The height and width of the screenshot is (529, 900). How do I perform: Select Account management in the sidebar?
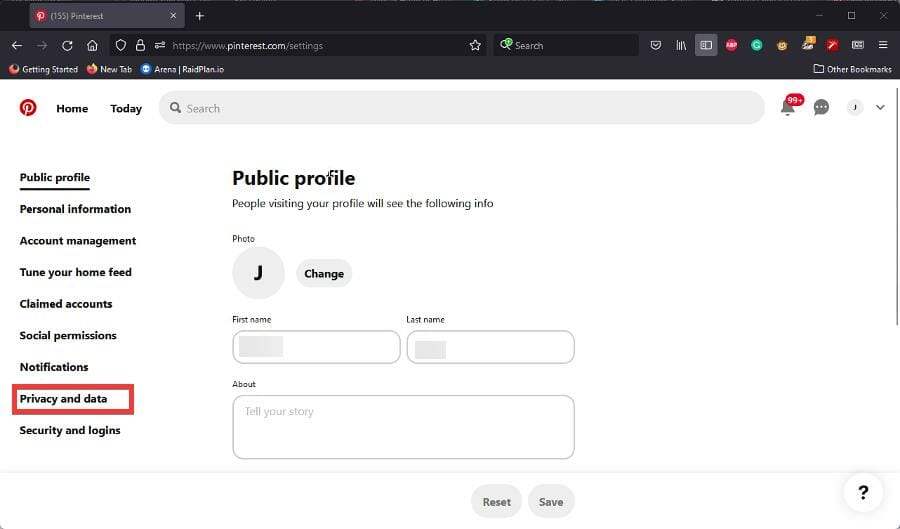click(x=78, y=241)
